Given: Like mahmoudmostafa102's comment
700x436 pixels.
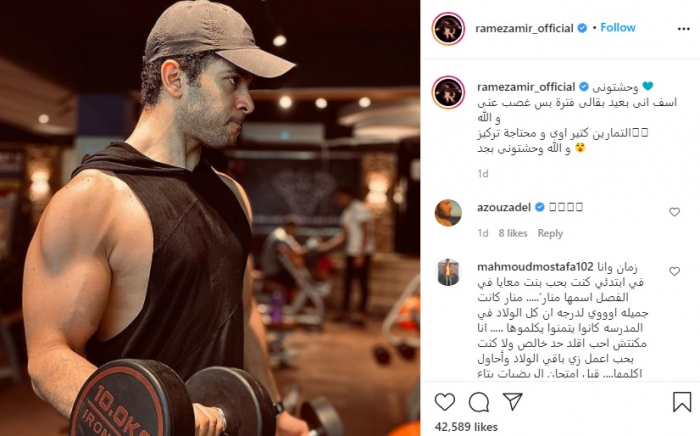Looking at the screenshot, I should point(674,271).
